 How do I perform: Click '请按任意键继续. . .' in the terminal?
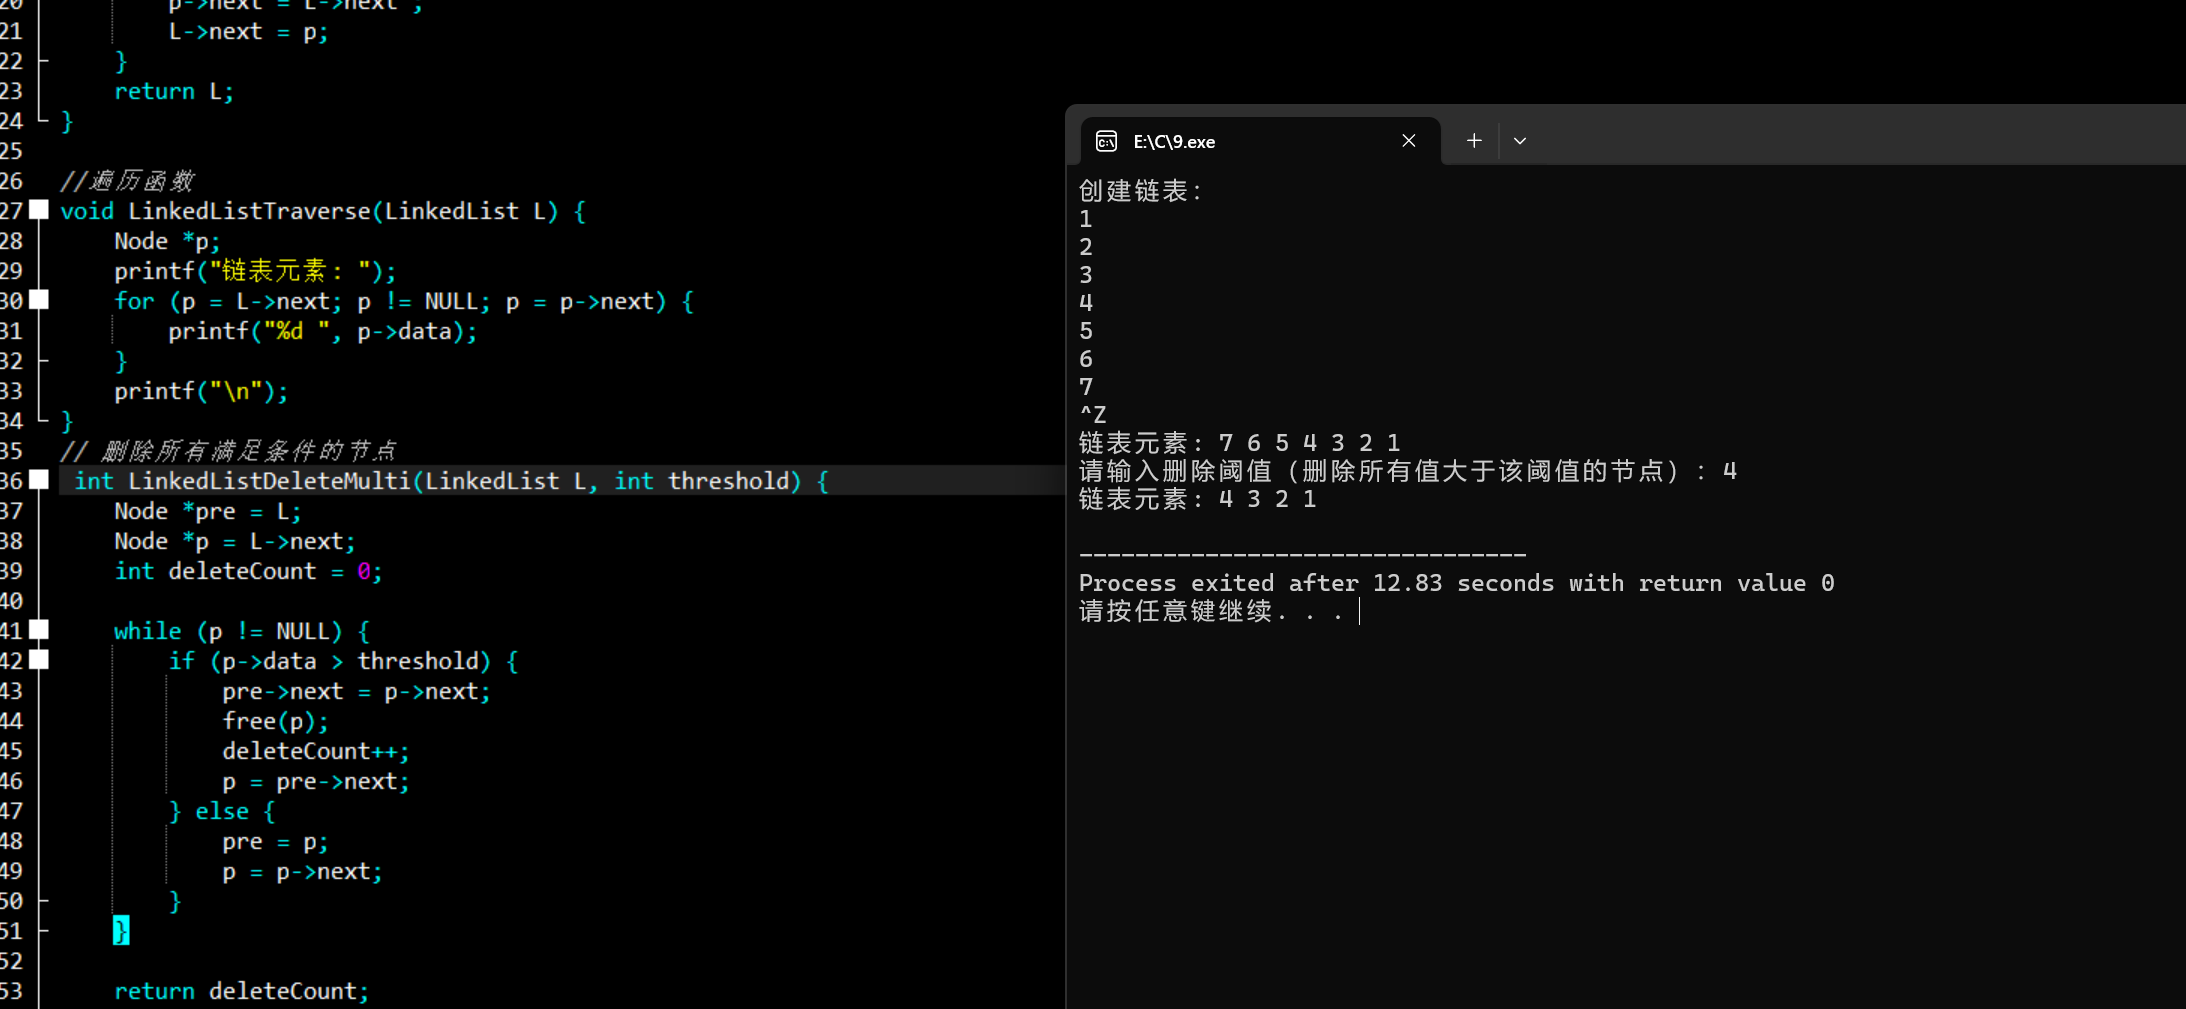(x=1211, y=611)
